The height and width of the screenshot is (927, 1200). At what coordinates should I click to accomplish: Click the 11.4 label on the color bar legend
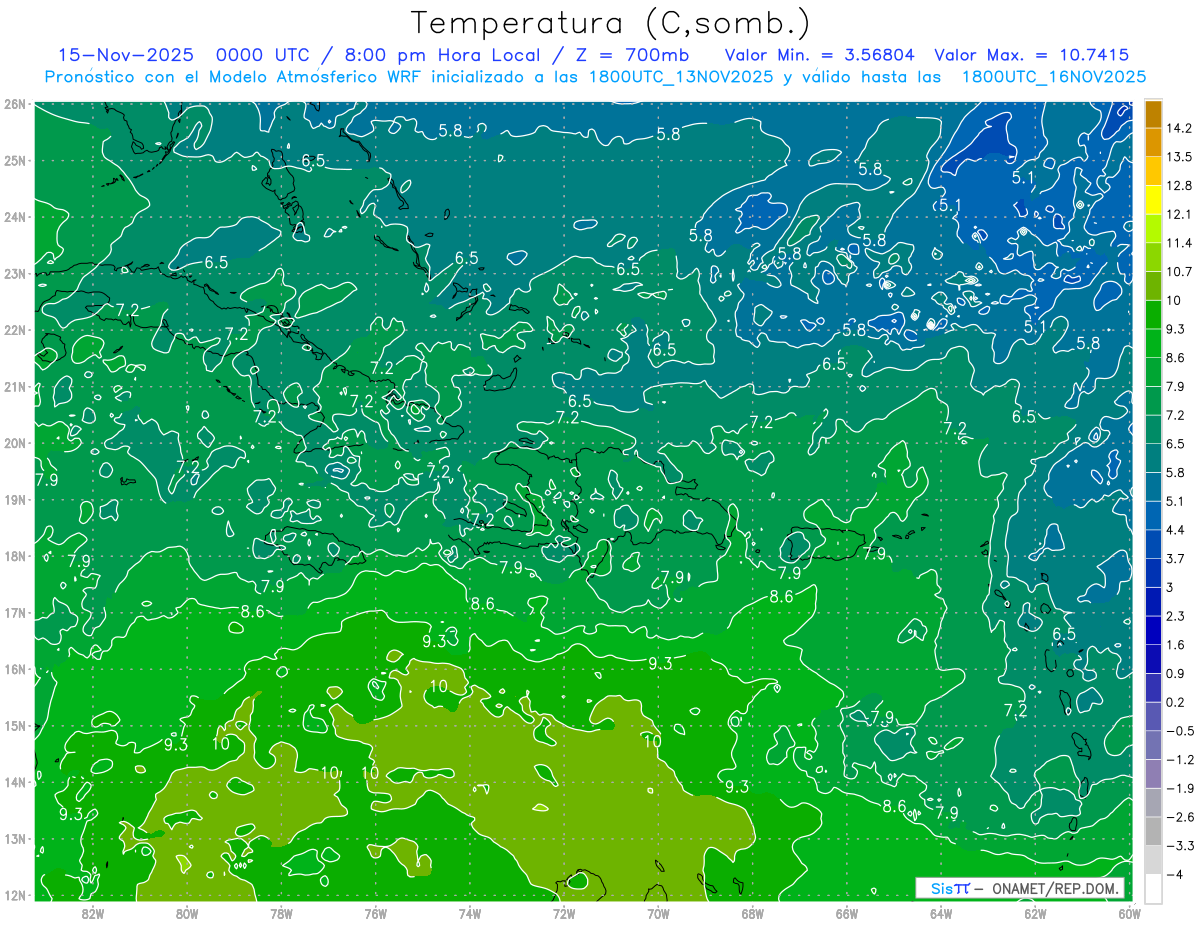(x=1179, y=243)
